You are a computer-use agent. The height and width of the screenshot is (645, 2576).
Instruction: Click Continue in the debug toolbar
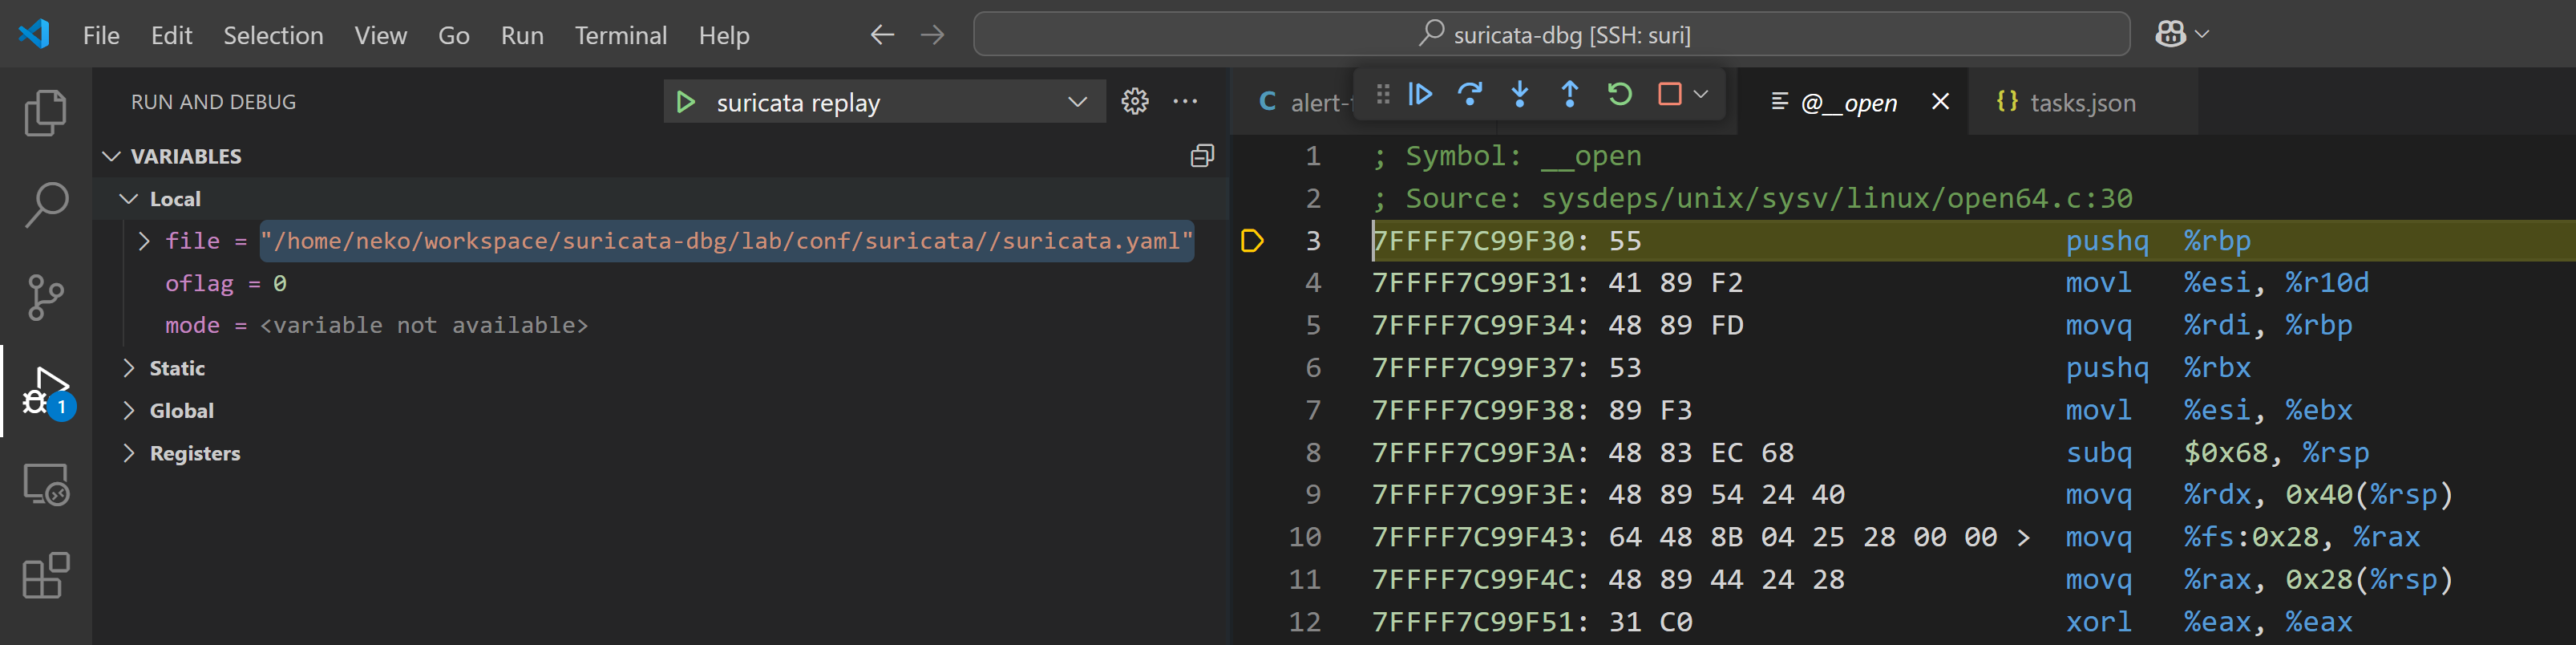(x=1420, y=95)
